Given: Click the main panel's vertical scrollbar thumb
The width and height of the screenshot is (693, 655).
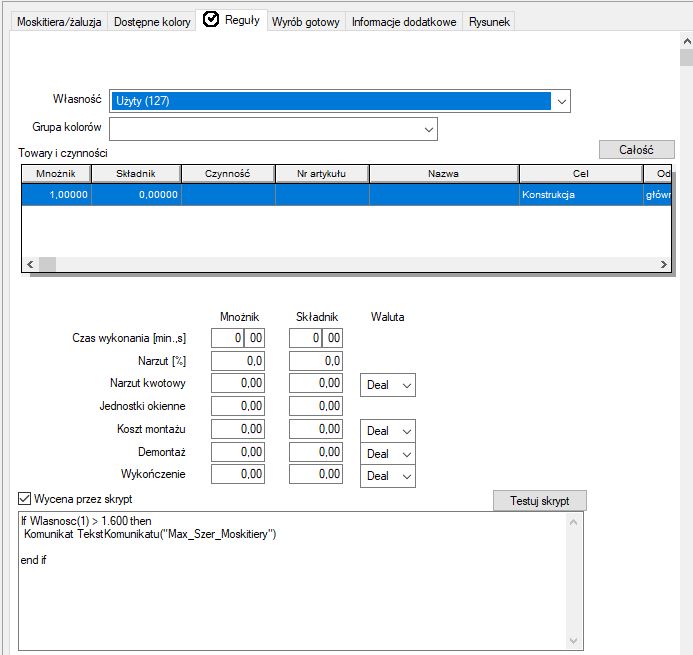Looking at the screenshot, I should (687, 57).
